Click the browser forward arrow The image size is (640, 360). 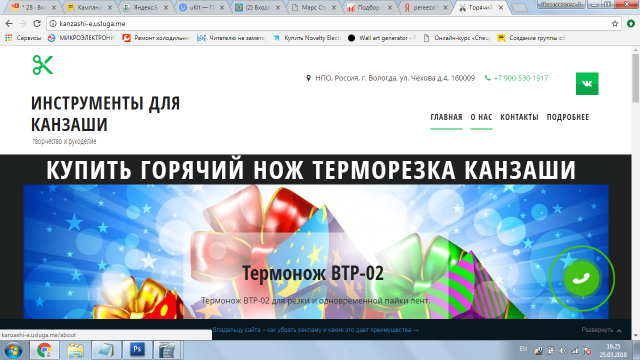pyautogui.click(x=23, y=23)
